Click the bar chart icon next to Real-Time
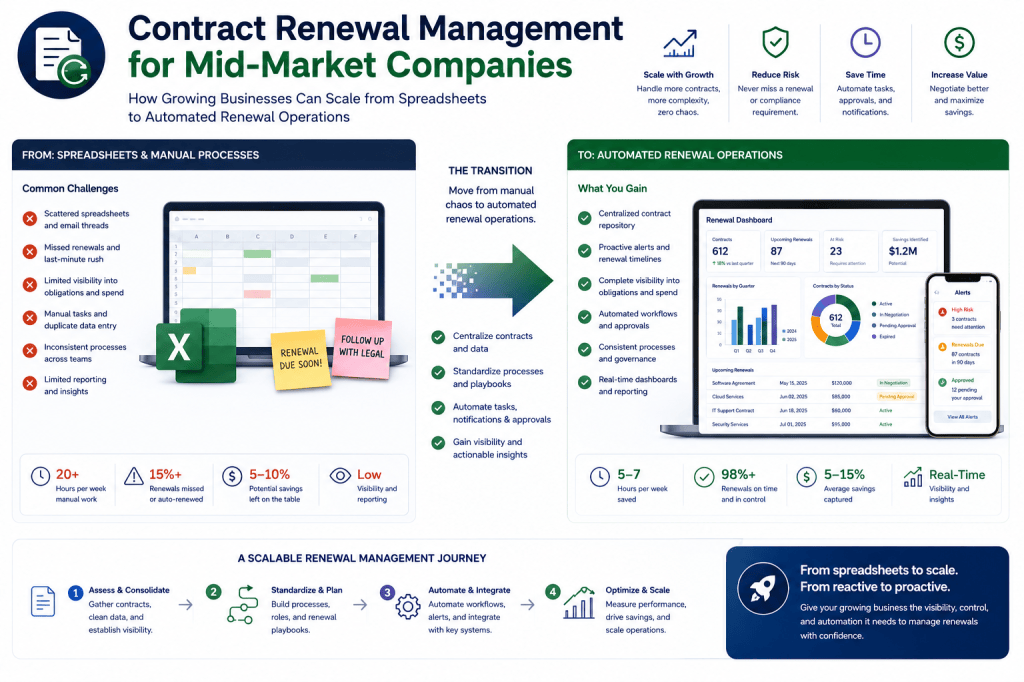This screenshot has width=1024, height=682. (912, 477)
